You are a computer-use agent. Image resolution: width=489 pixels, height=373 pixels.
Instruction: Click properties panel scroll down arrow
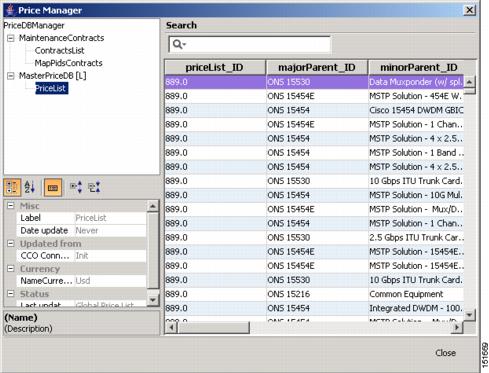153,300
